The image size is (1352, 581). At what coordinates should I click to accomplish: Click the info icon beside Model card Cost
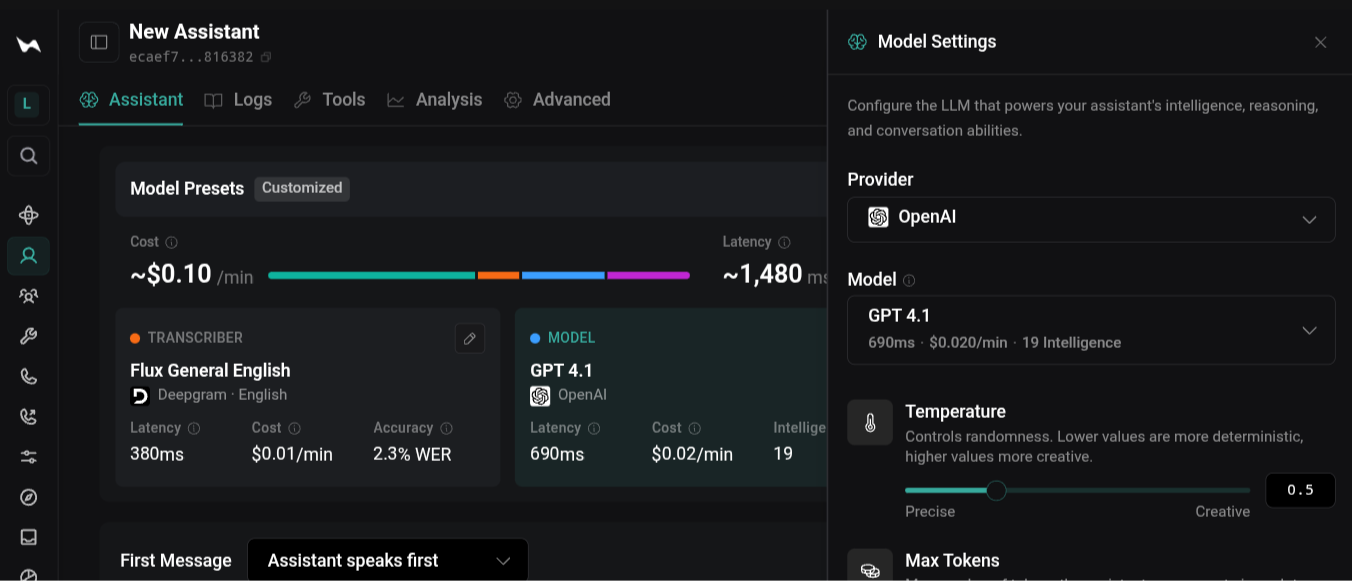point(694,428)
